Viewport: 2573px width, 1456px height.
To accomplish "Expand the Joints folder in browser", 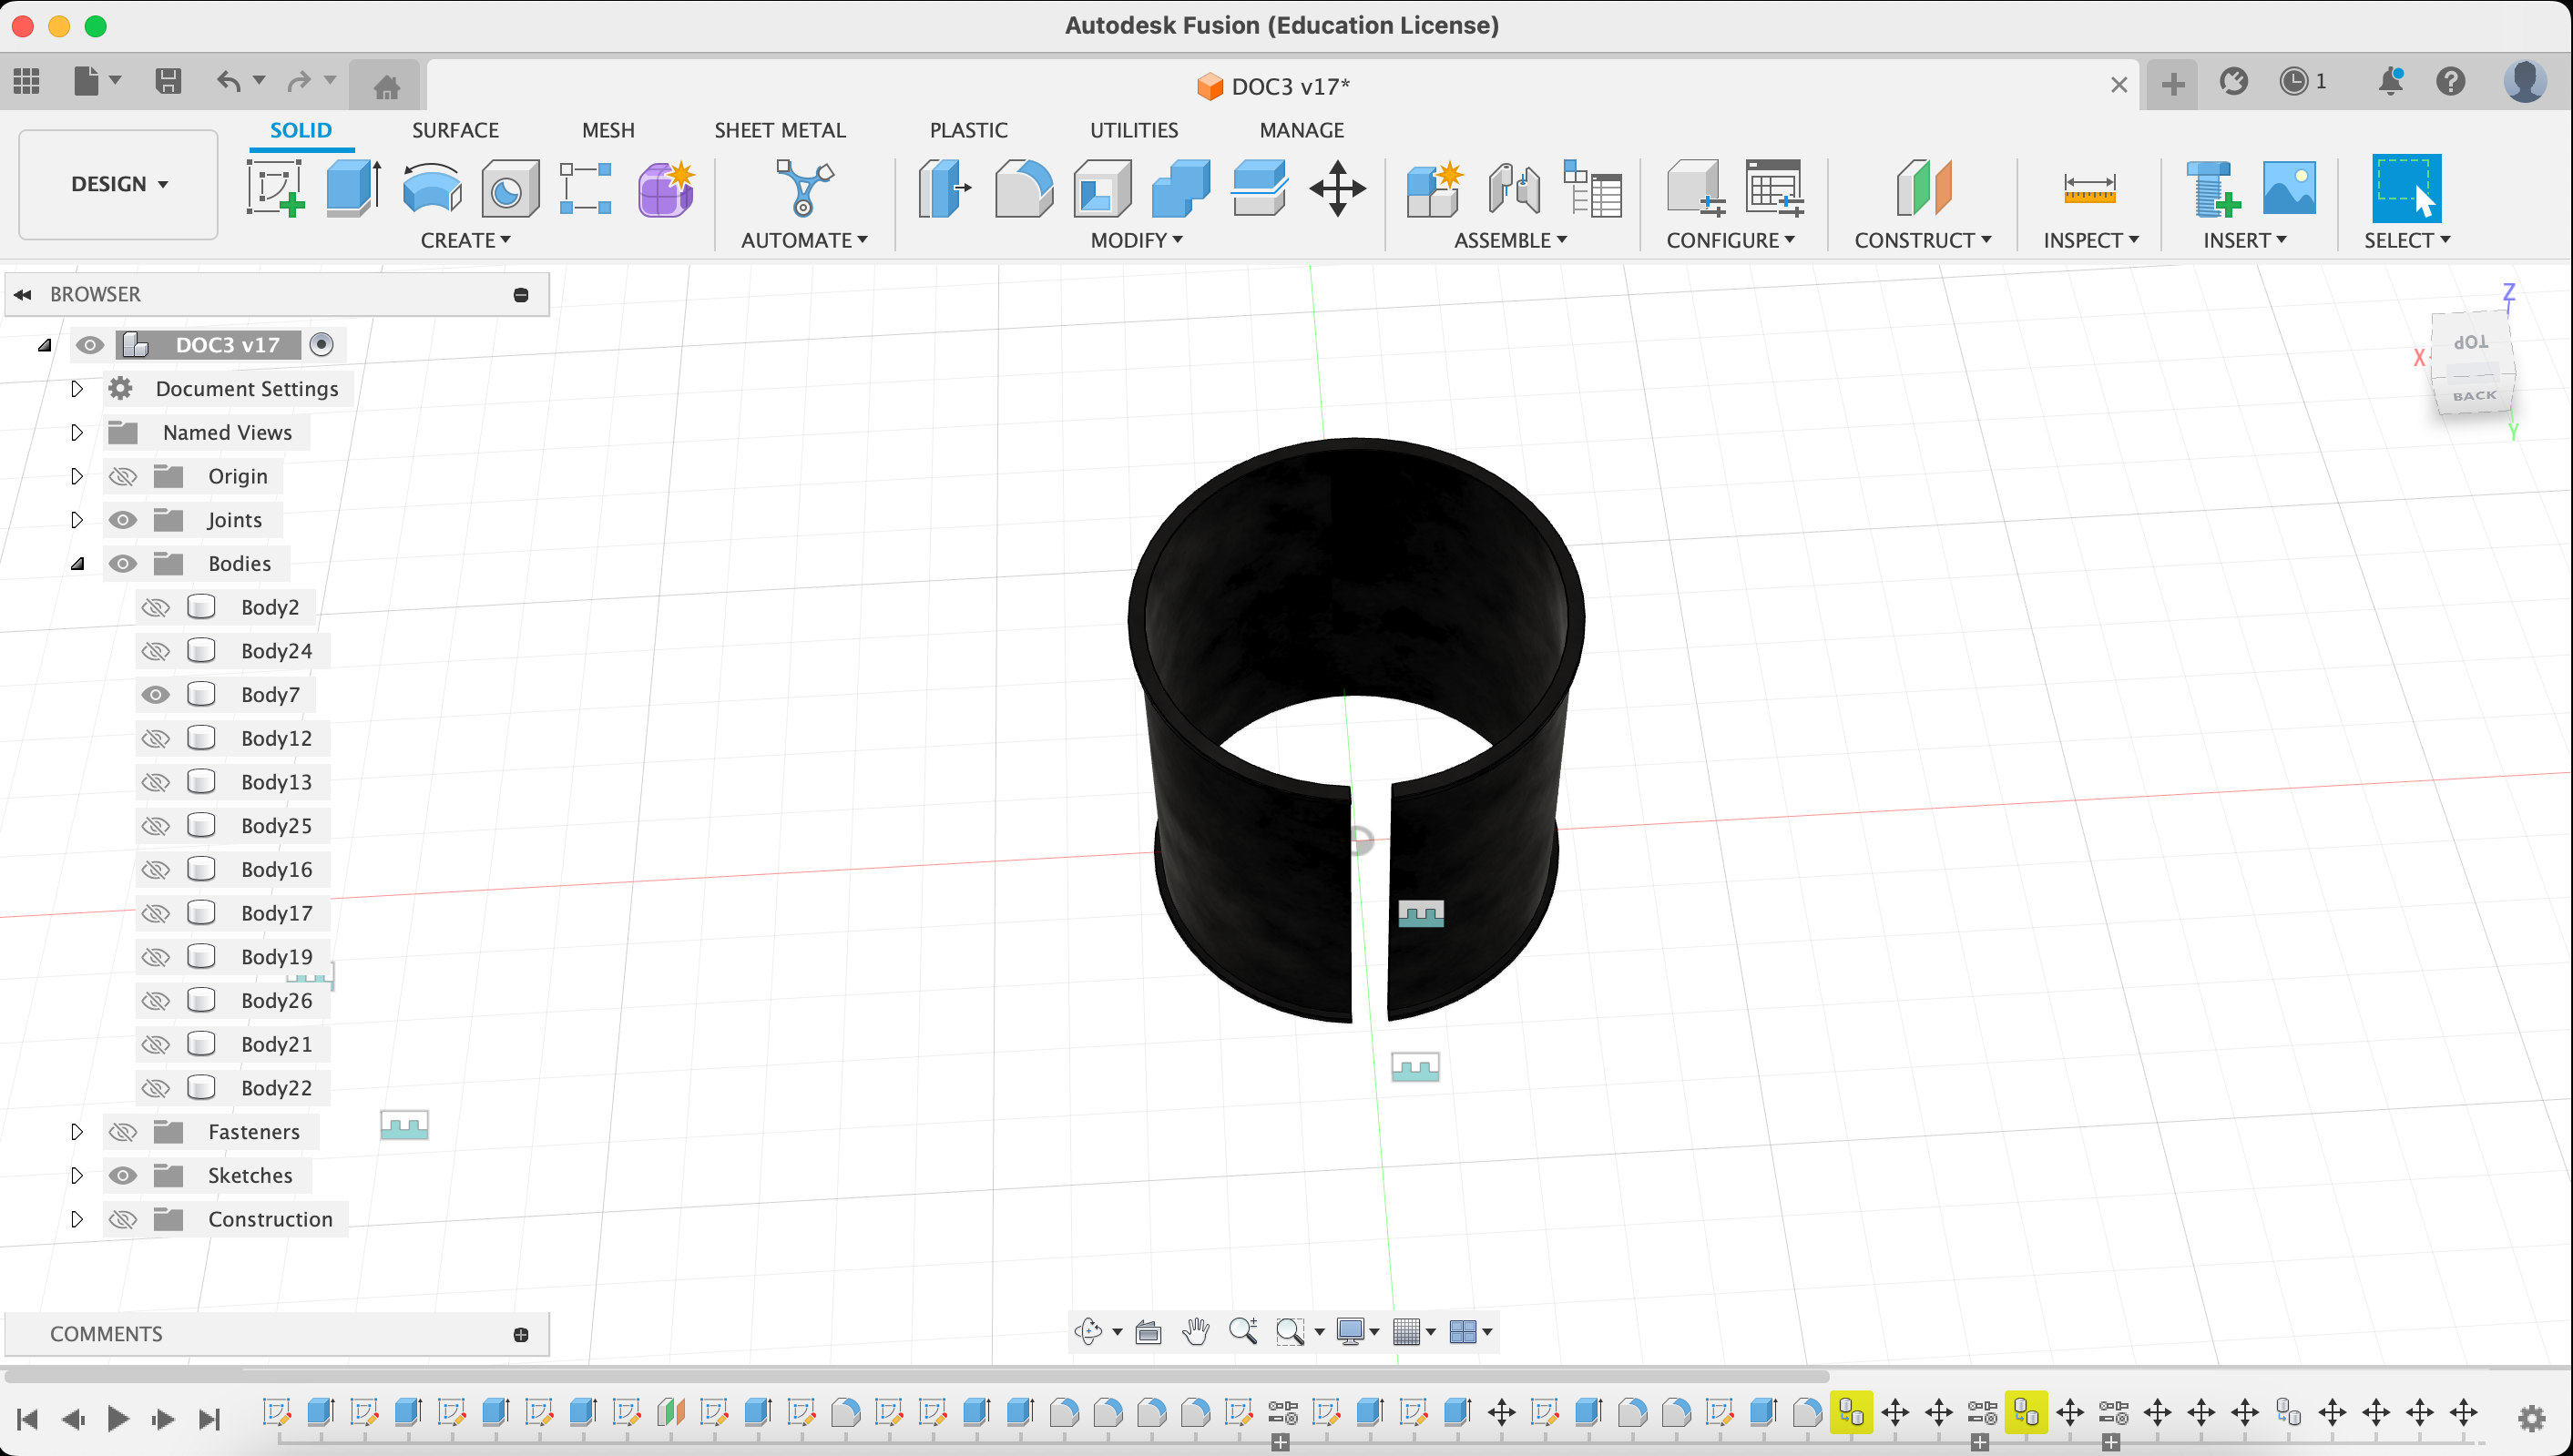I will tap(76, 520).
